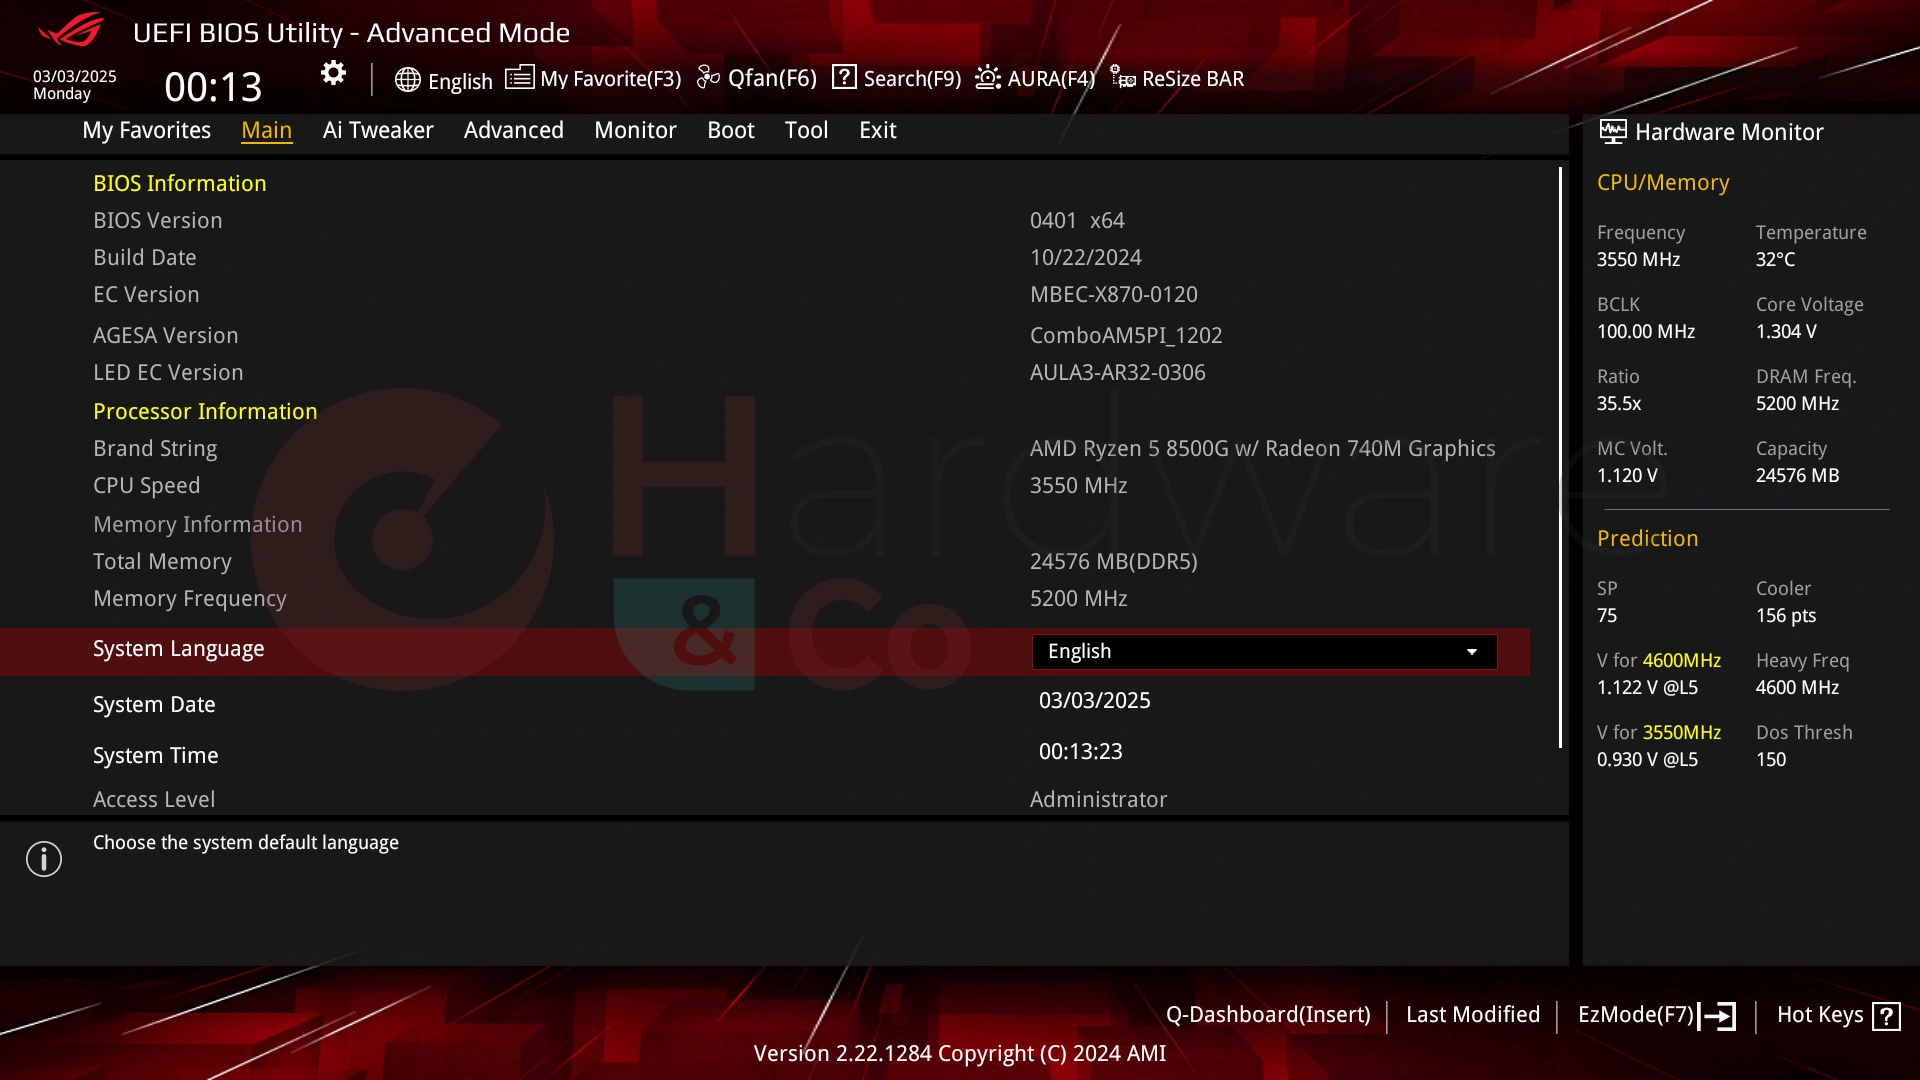The width and height of the screenshot is (1920, 1080).
Task: Select English from System Language dropdown
Action: (1262, 649)
